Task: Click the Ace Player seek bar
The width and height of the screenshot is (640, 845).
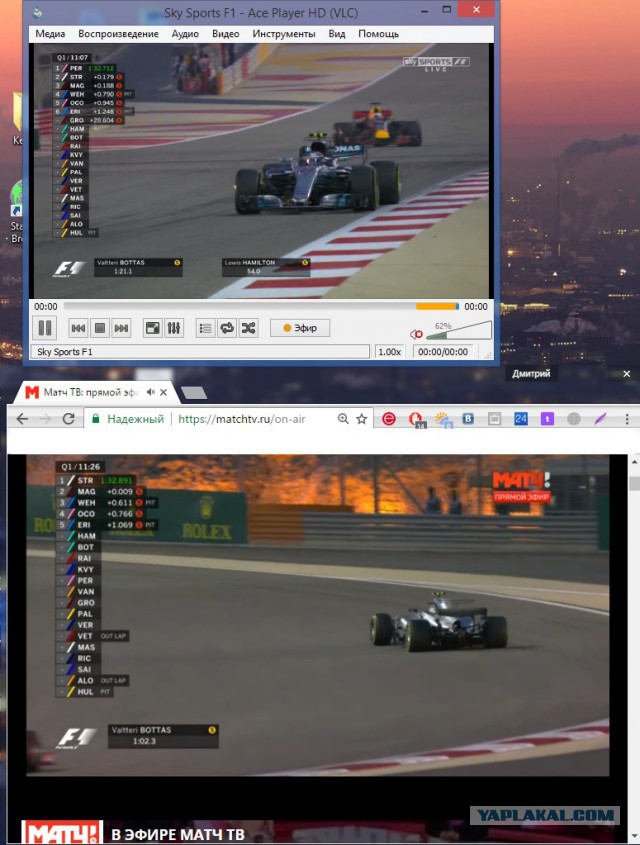Action: (261, 306)
